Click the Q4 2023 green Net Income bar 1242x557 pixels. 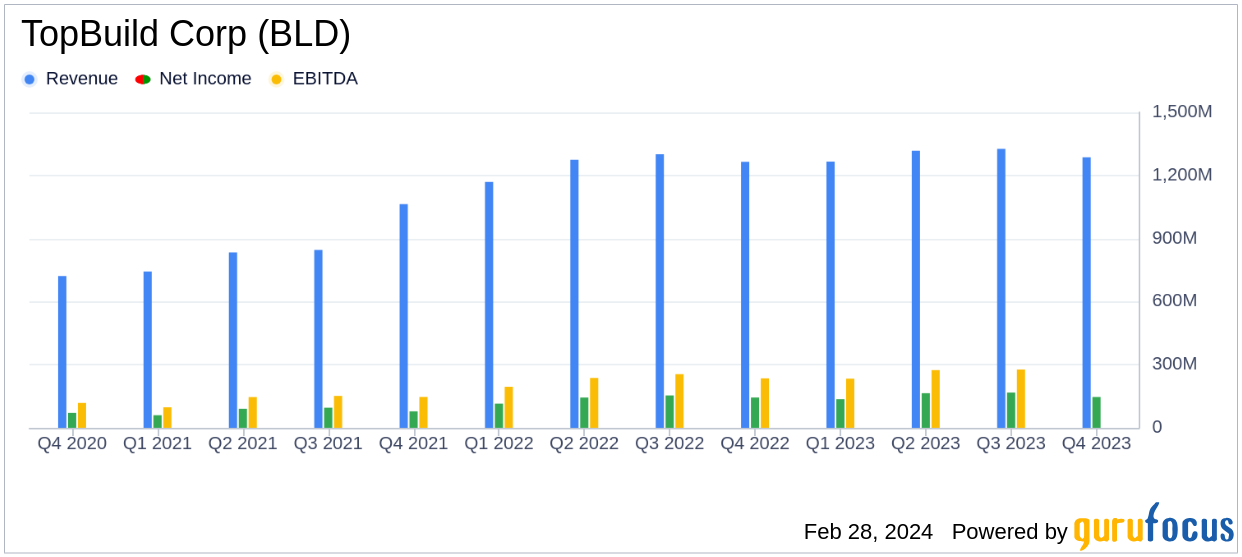pos(1096,412)
